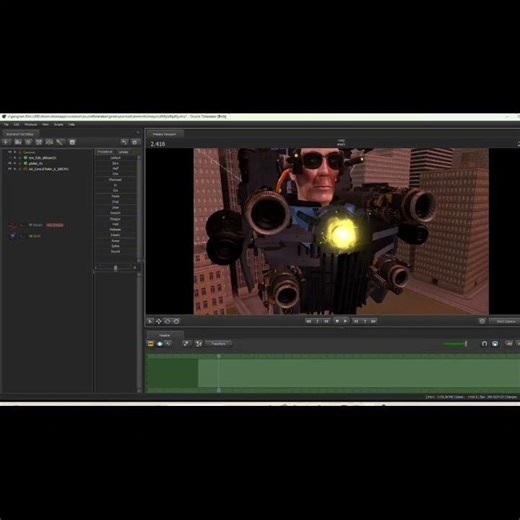Viewport: 520px width, 520px height.
Task: Click the fourth icon in Animation Set Editor toolbar
Action: tap(39, 142)
